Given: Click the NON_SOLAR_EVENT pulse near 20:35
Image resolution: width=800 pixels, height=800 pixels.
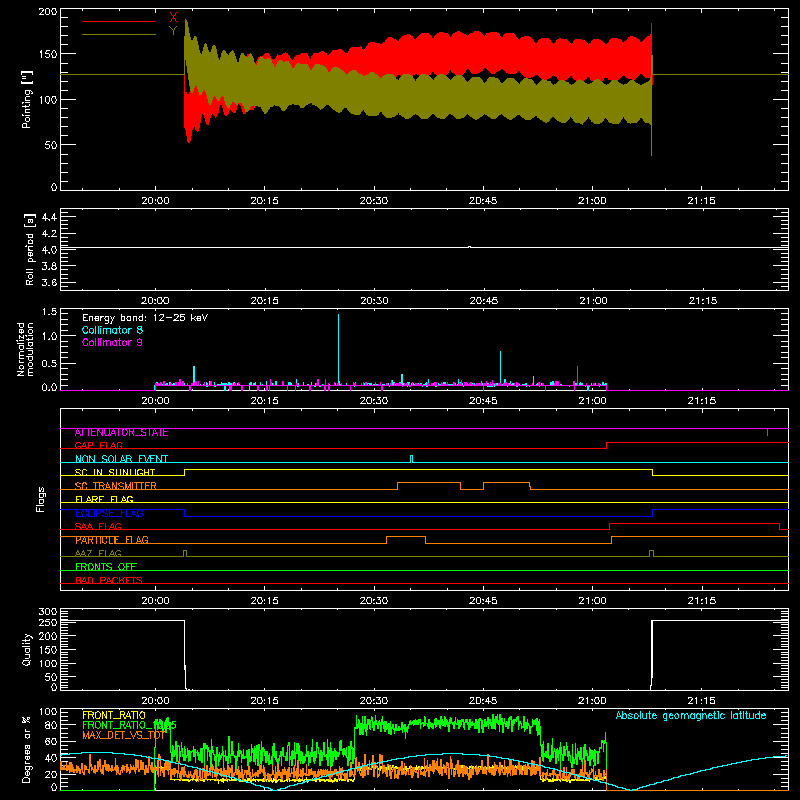Looking at the screenshot, I should click(412, 459).
